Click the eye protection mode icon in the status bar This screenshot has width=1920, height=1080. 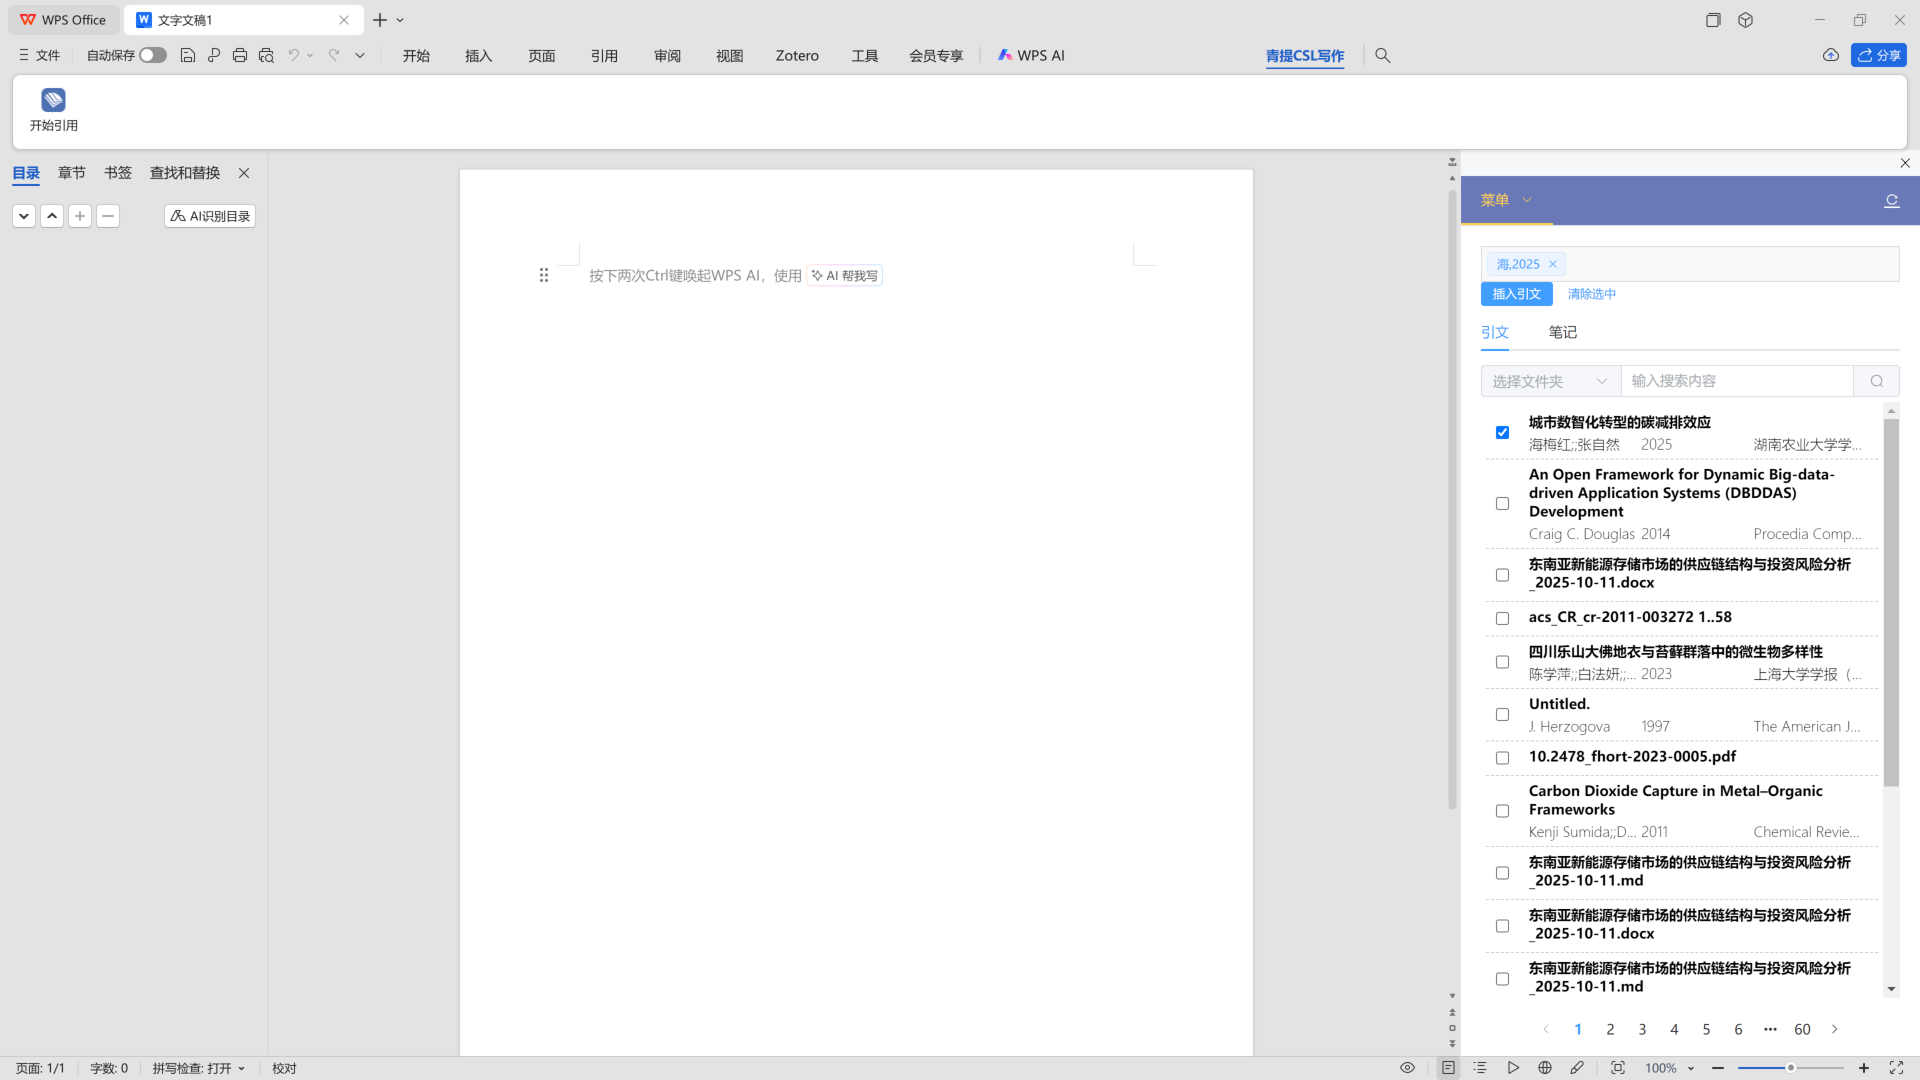(x=1407, y=1068)
